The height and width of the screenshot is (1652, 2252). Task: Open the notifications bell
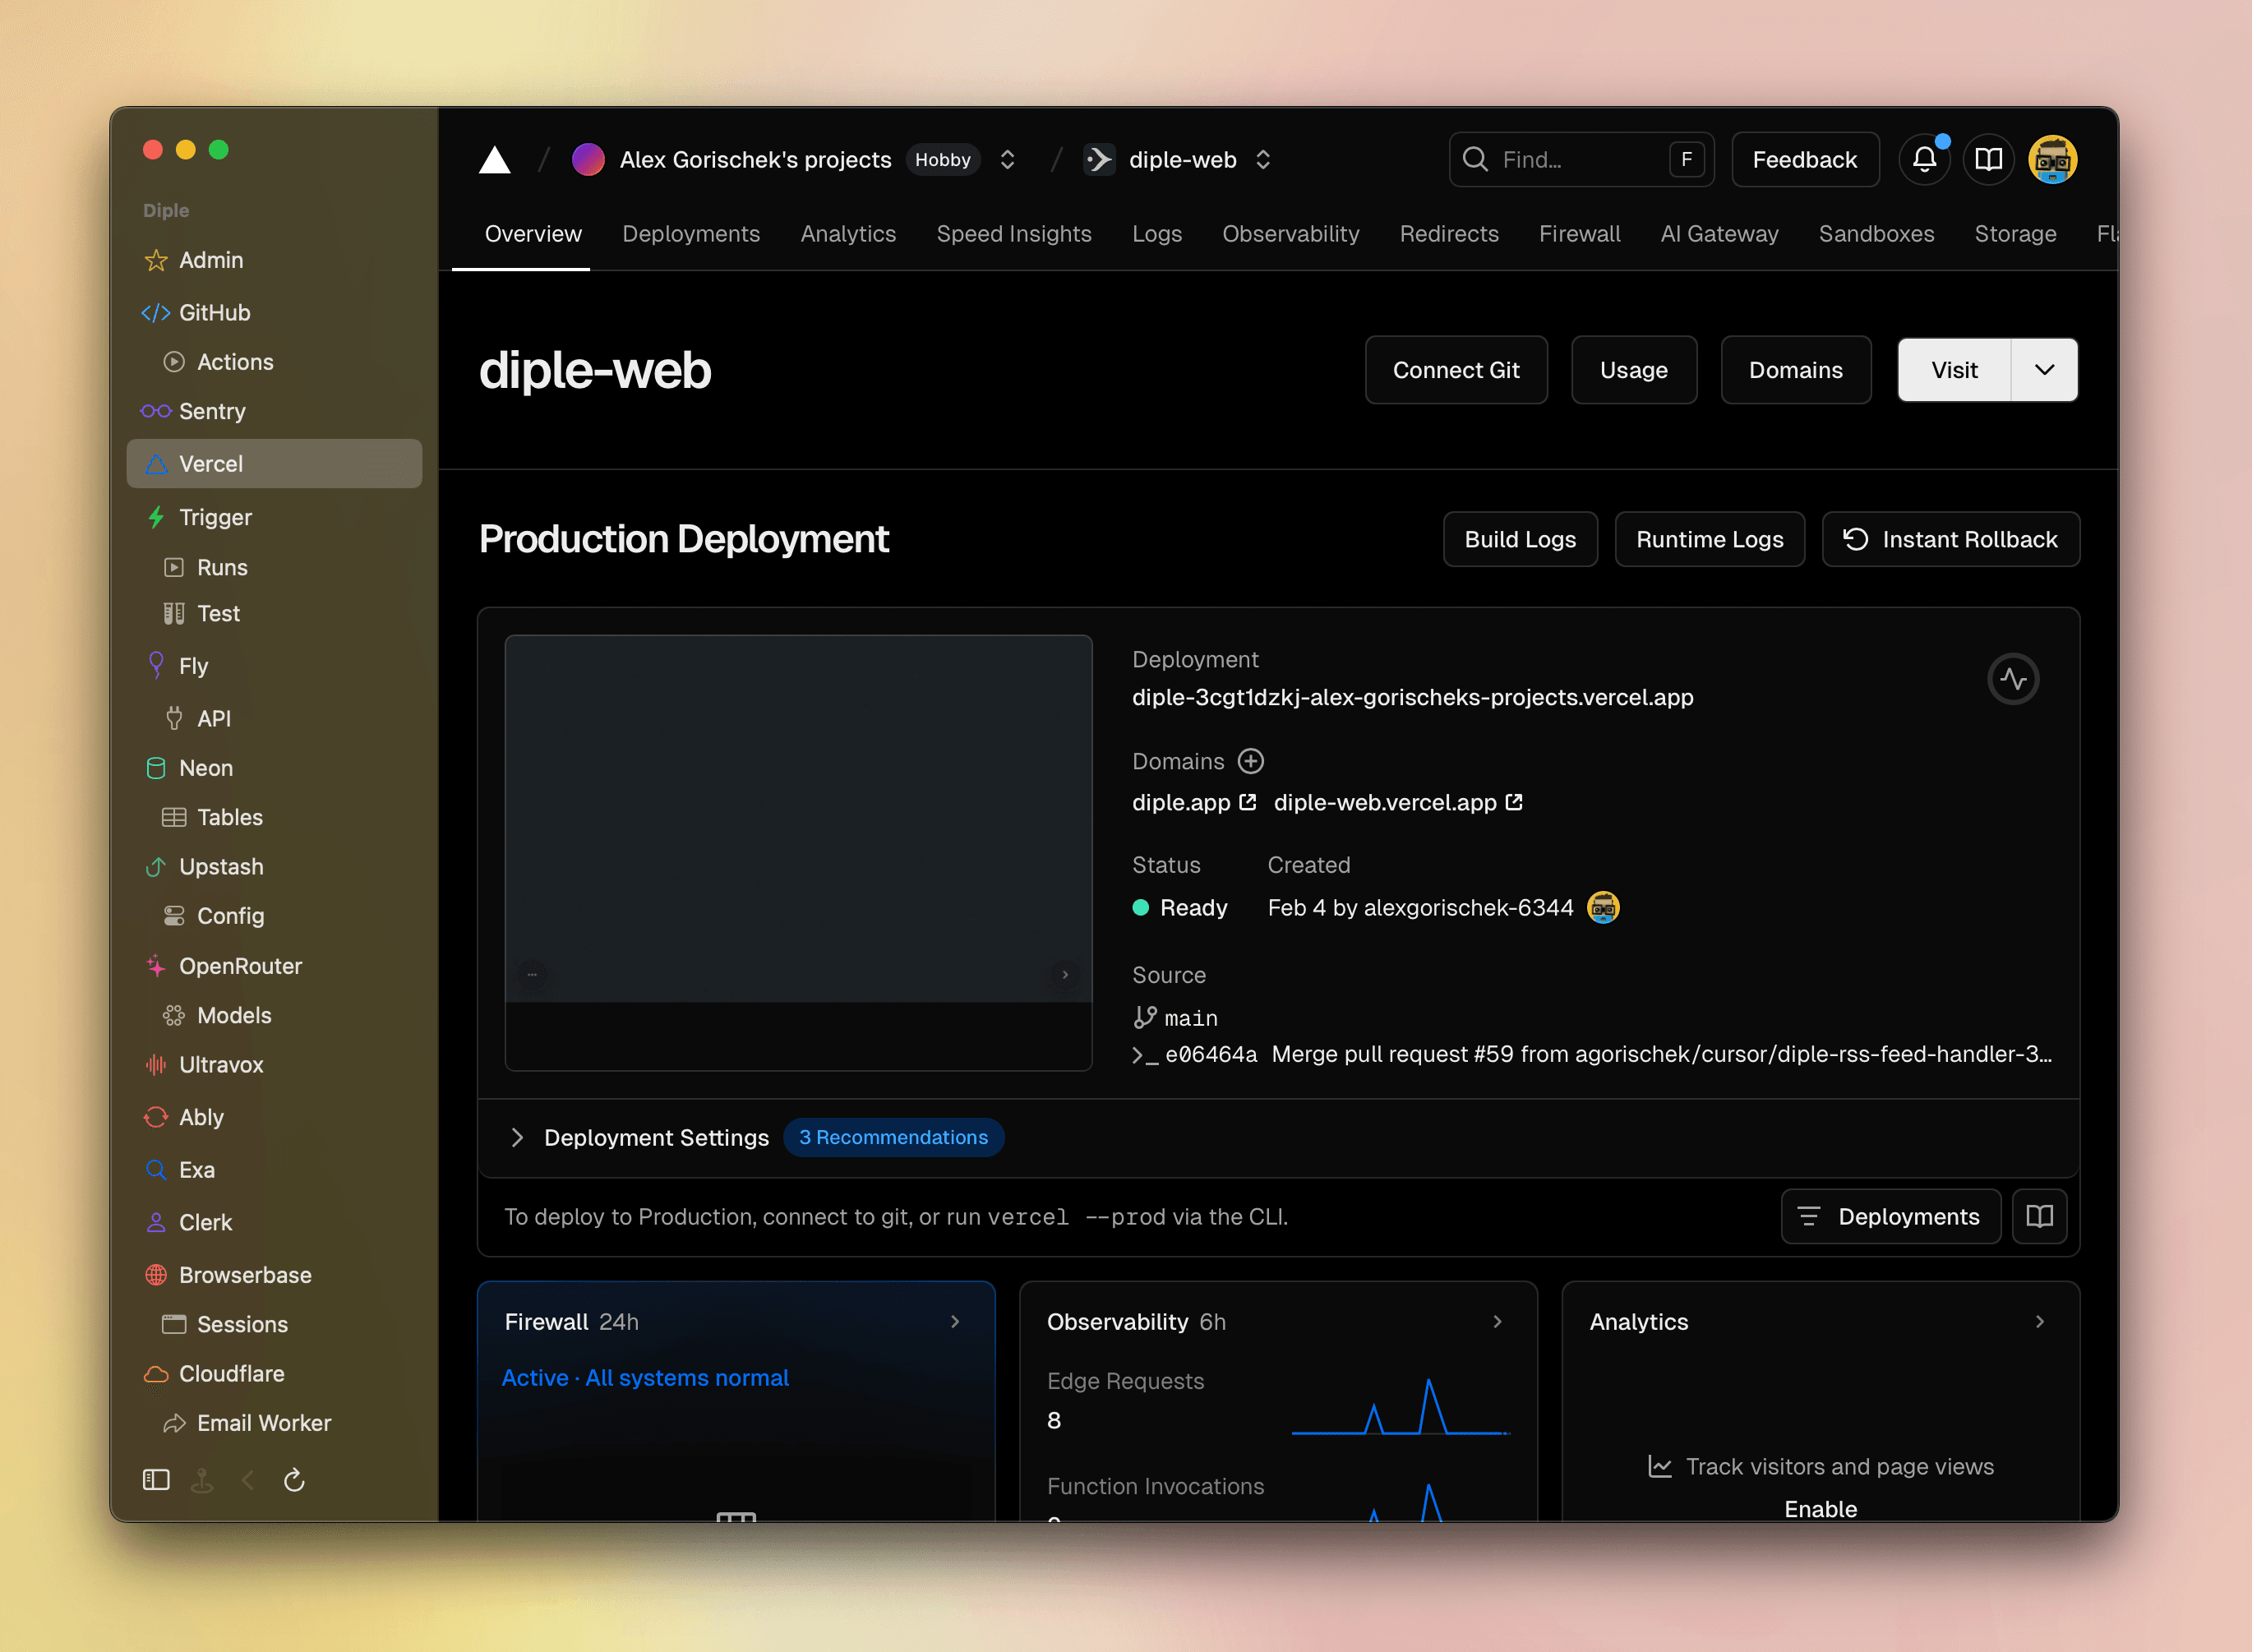(x=1924, y=159)
